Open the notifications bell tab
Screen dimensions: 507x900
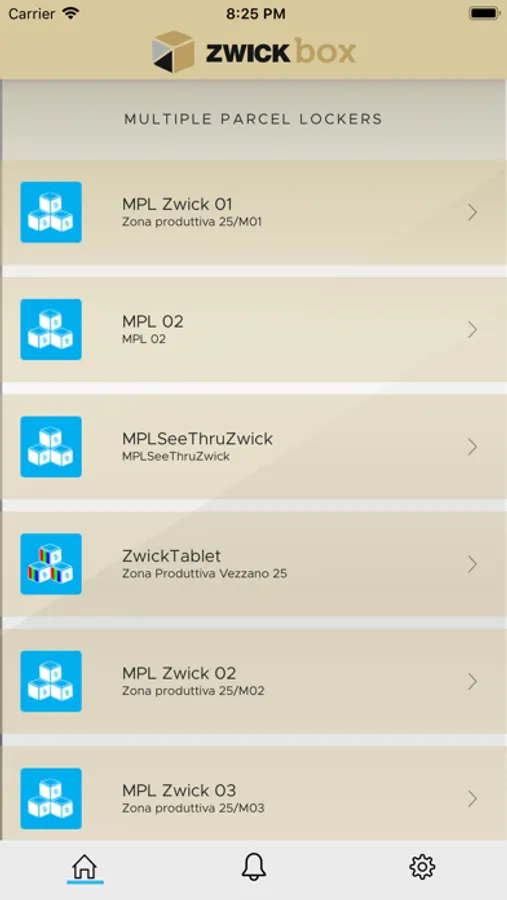click(x=253, y=866)
